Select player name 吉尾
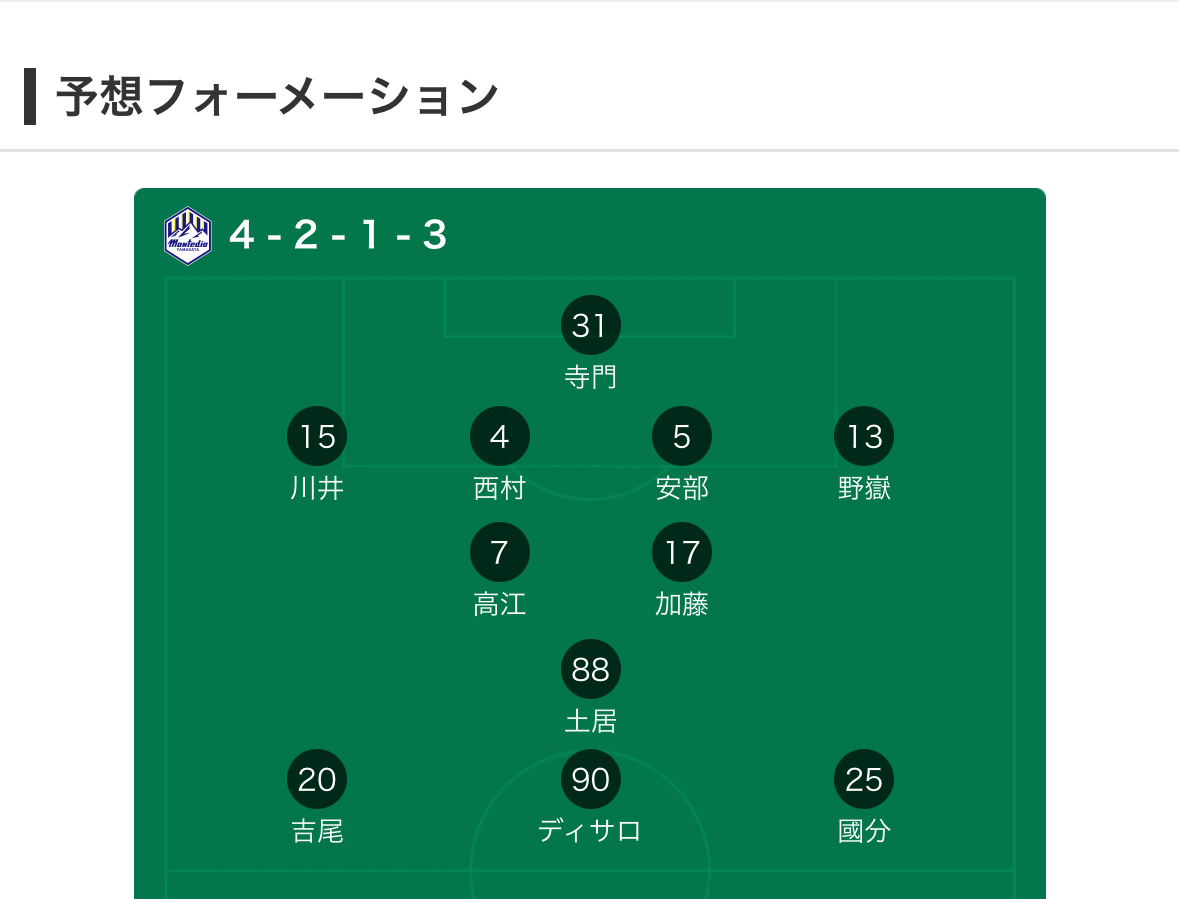Viewport: 1179px width, 899px height. (317, 831)
